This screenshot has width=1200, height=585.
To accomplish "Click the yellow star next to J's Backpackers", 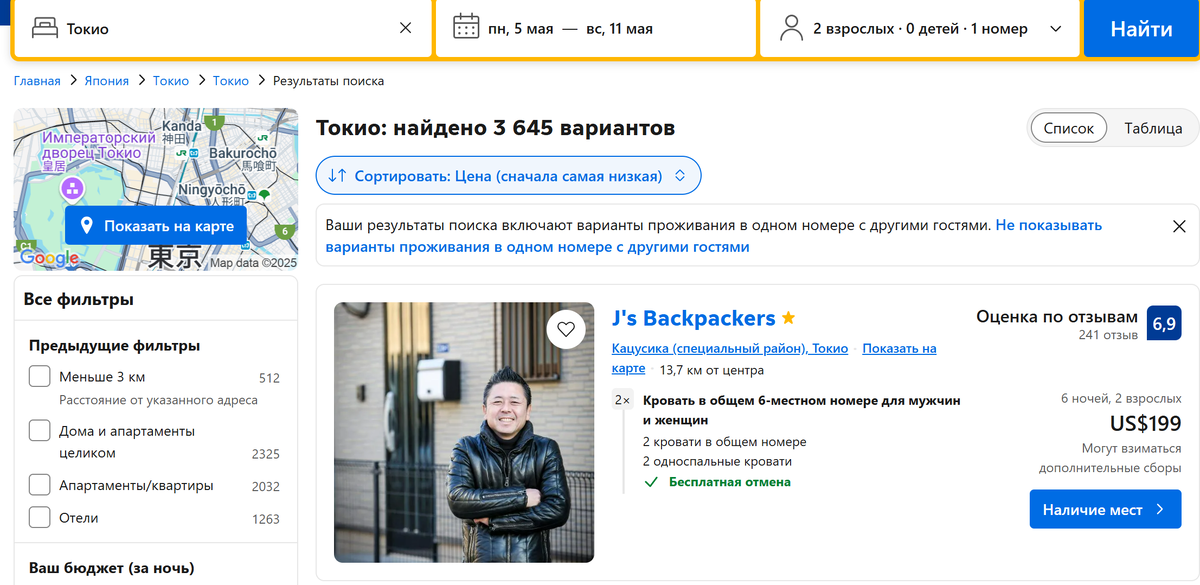I will coord(788,318).
